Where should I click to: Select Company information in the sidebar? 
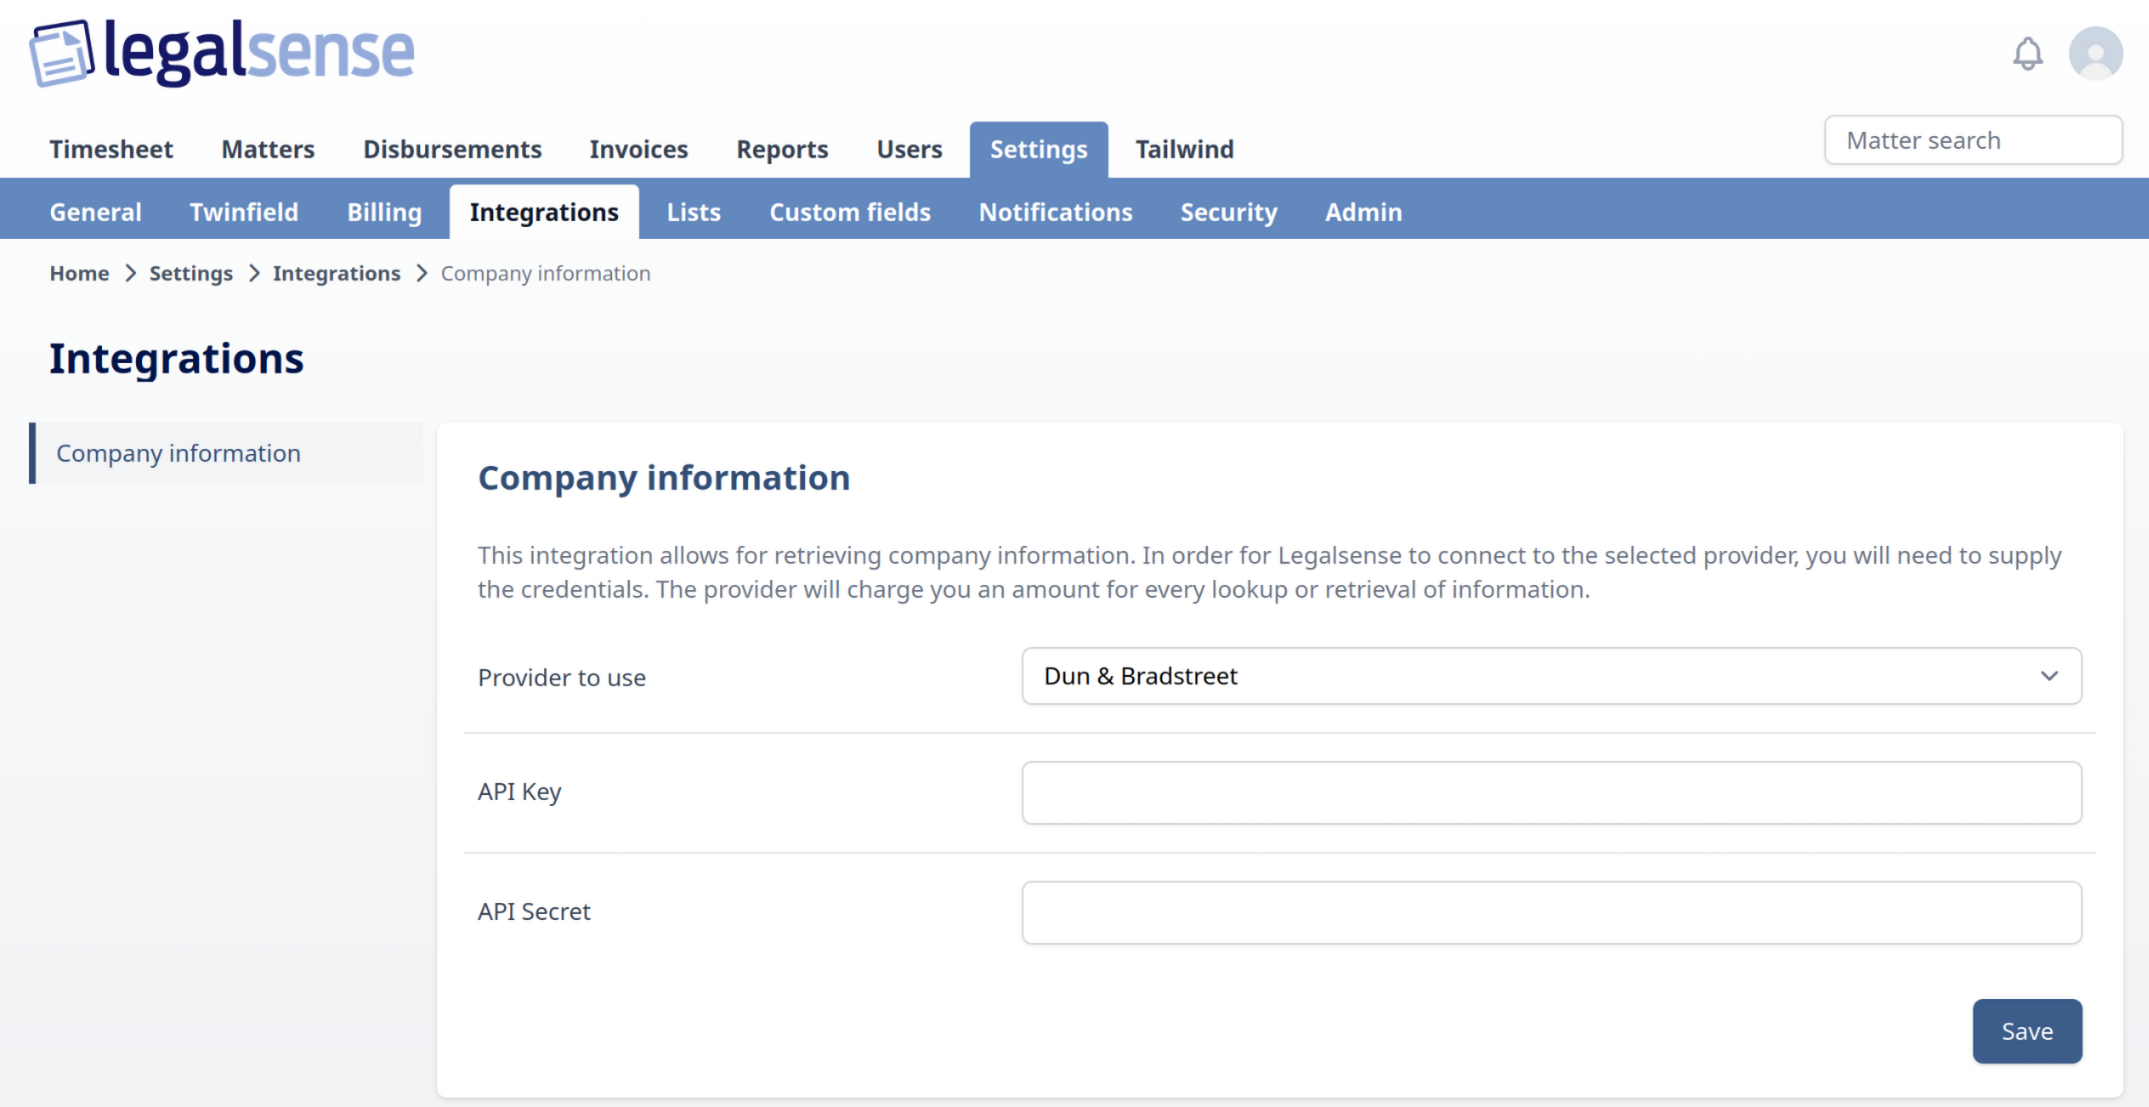pos(178,453)
